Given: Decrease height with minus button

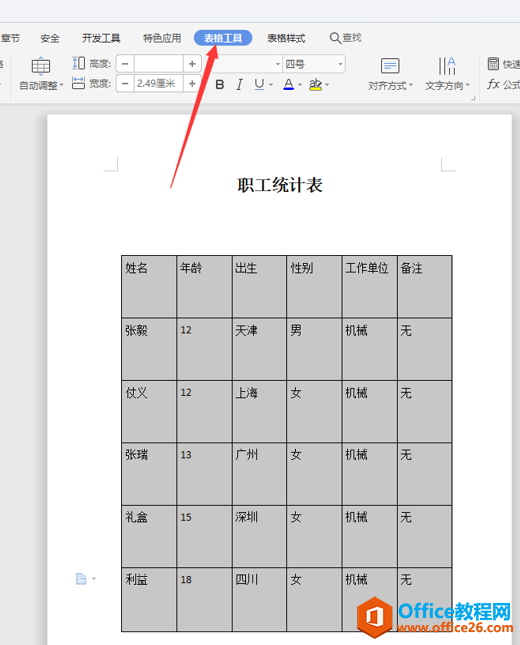Looking at the screenshot, I should pos(125,64).
